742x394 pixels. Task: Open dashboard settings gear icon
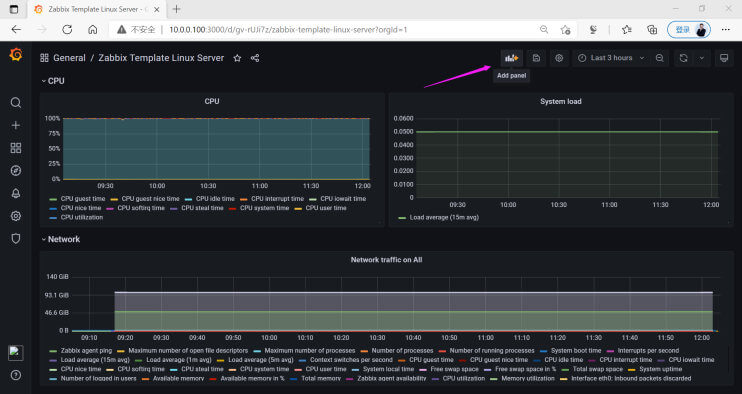(559, 58)
